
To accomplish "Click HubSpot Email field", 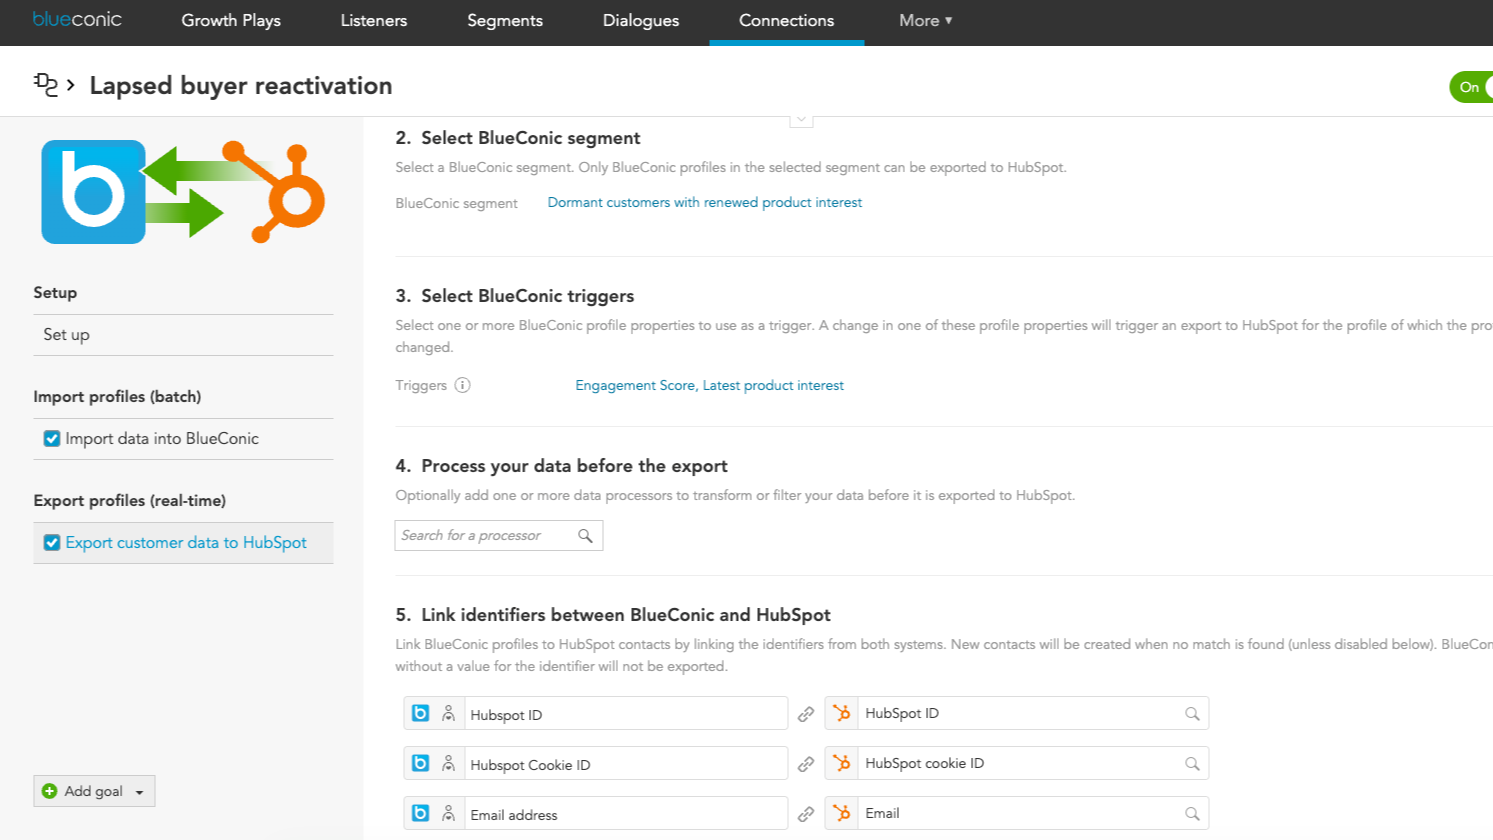I will point(1034,813).
